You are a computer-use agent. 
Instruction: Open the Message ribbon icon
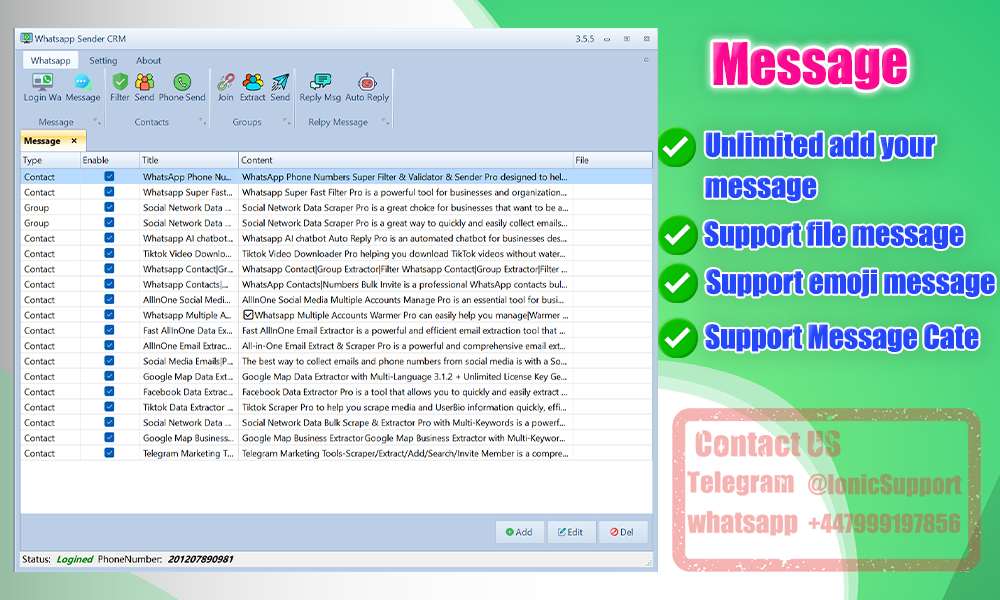tap(83, 87)
